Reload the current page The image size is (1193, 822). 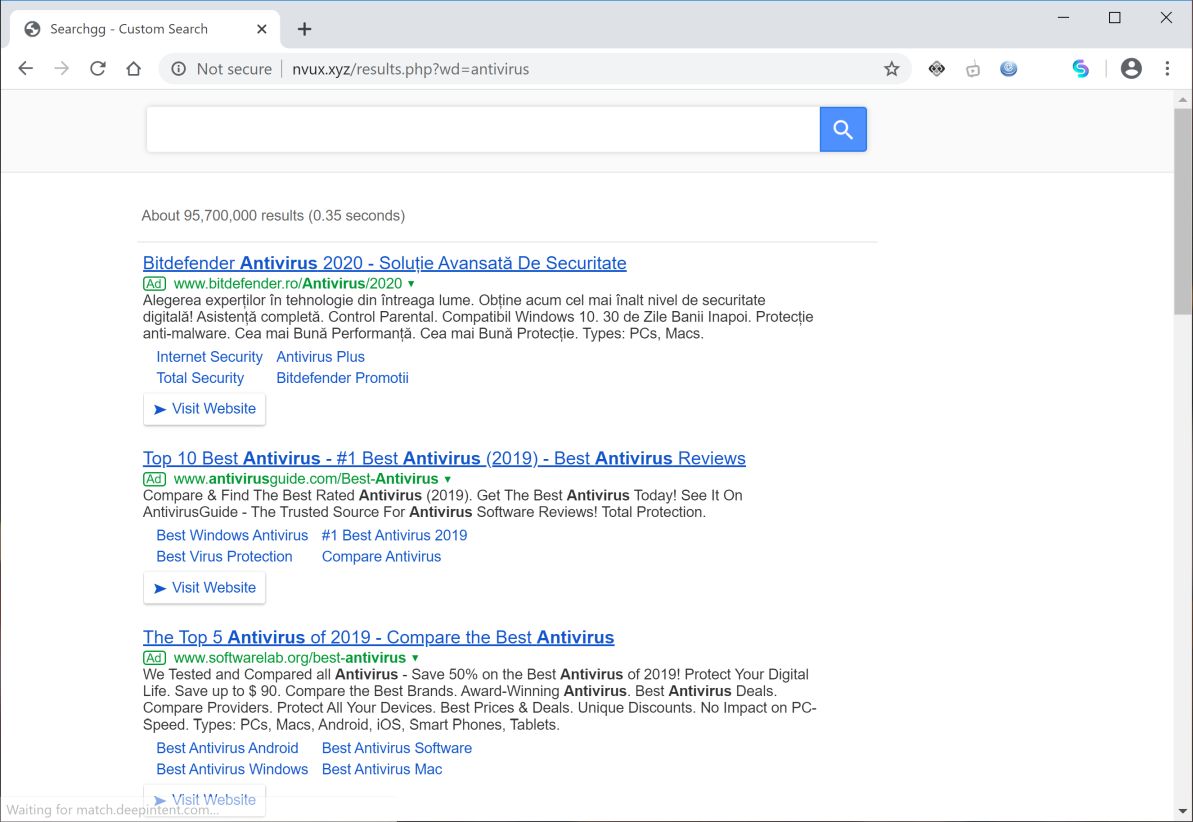98,69
